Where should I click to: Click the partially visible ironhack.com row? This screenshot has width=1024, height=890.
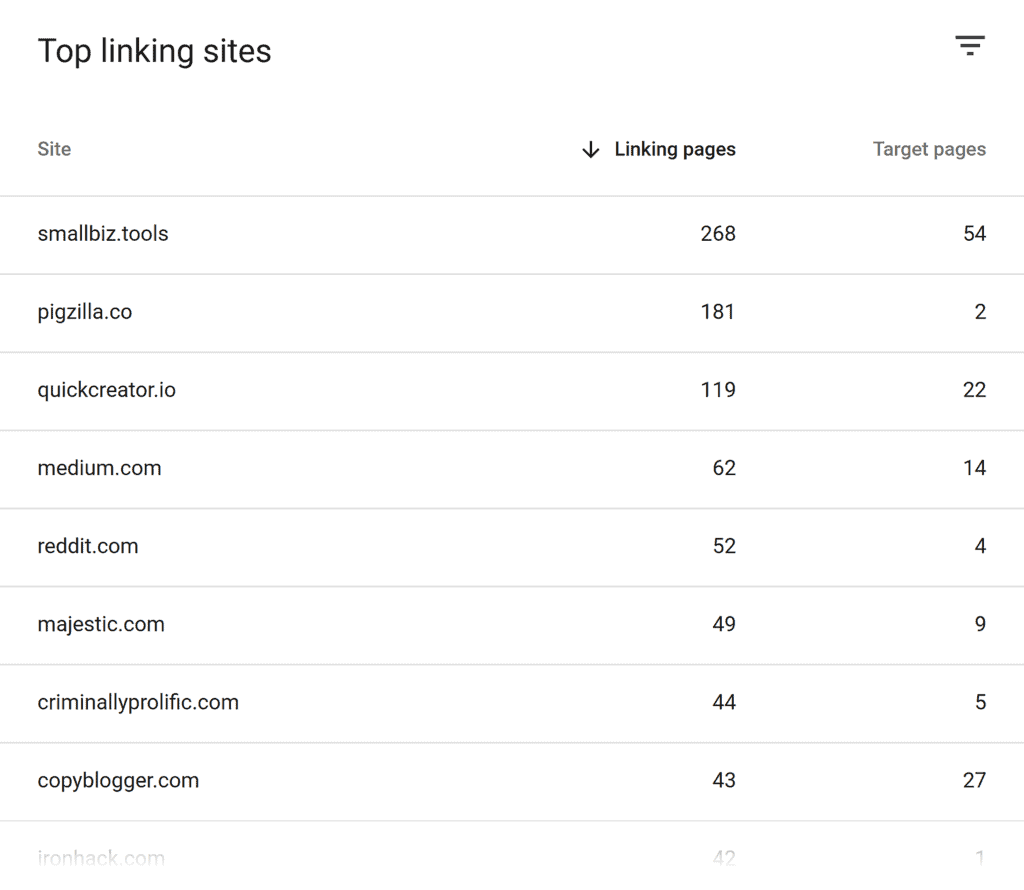pyautogui.click(x=101, y=857)
